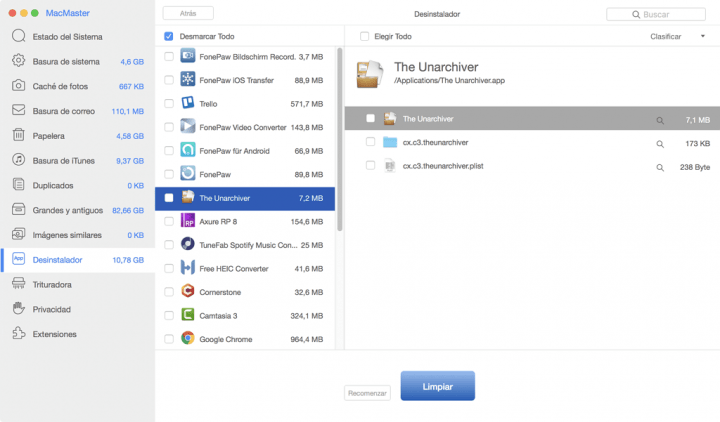Click the Duplicados document icon
Image resolution: width=720 pixels, height=422 pixels.
tap(18, 185)
